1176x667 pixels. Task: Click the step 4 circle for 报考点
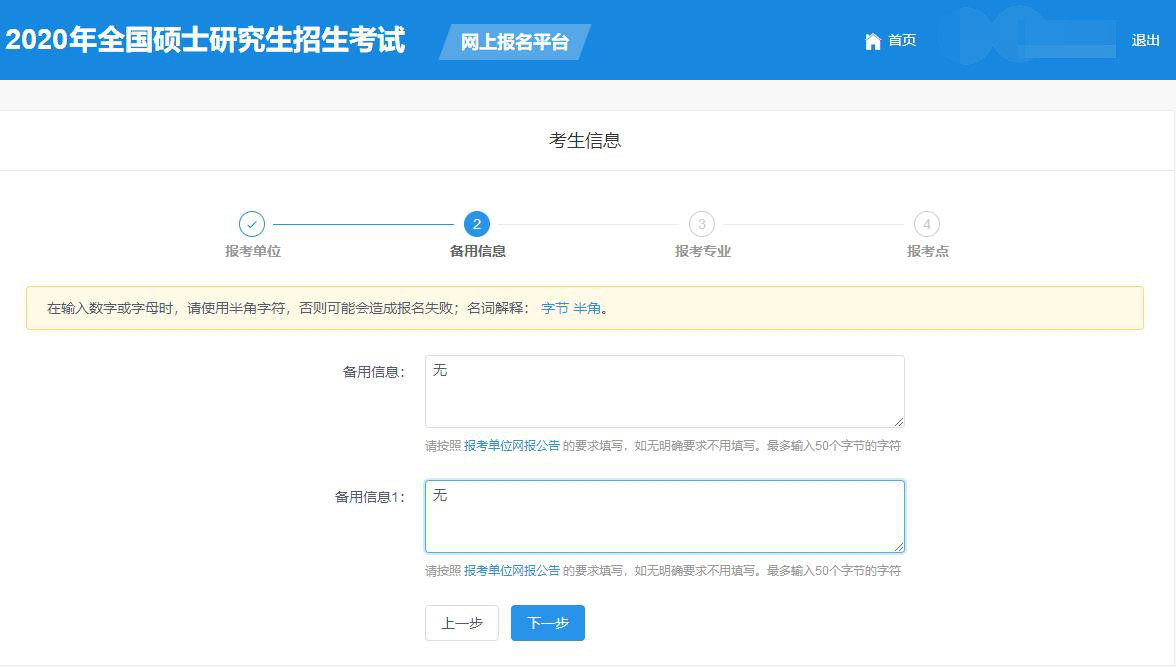[x=925, y=225]
